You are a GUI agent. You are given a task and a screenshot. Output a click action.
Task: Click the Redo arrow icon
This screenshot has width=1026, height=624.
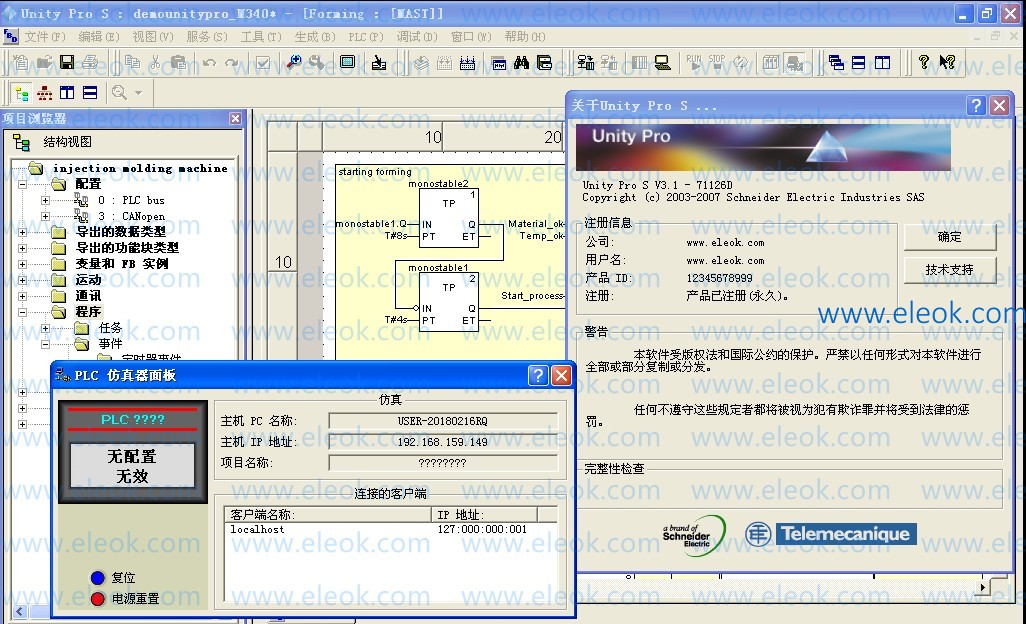232,62
